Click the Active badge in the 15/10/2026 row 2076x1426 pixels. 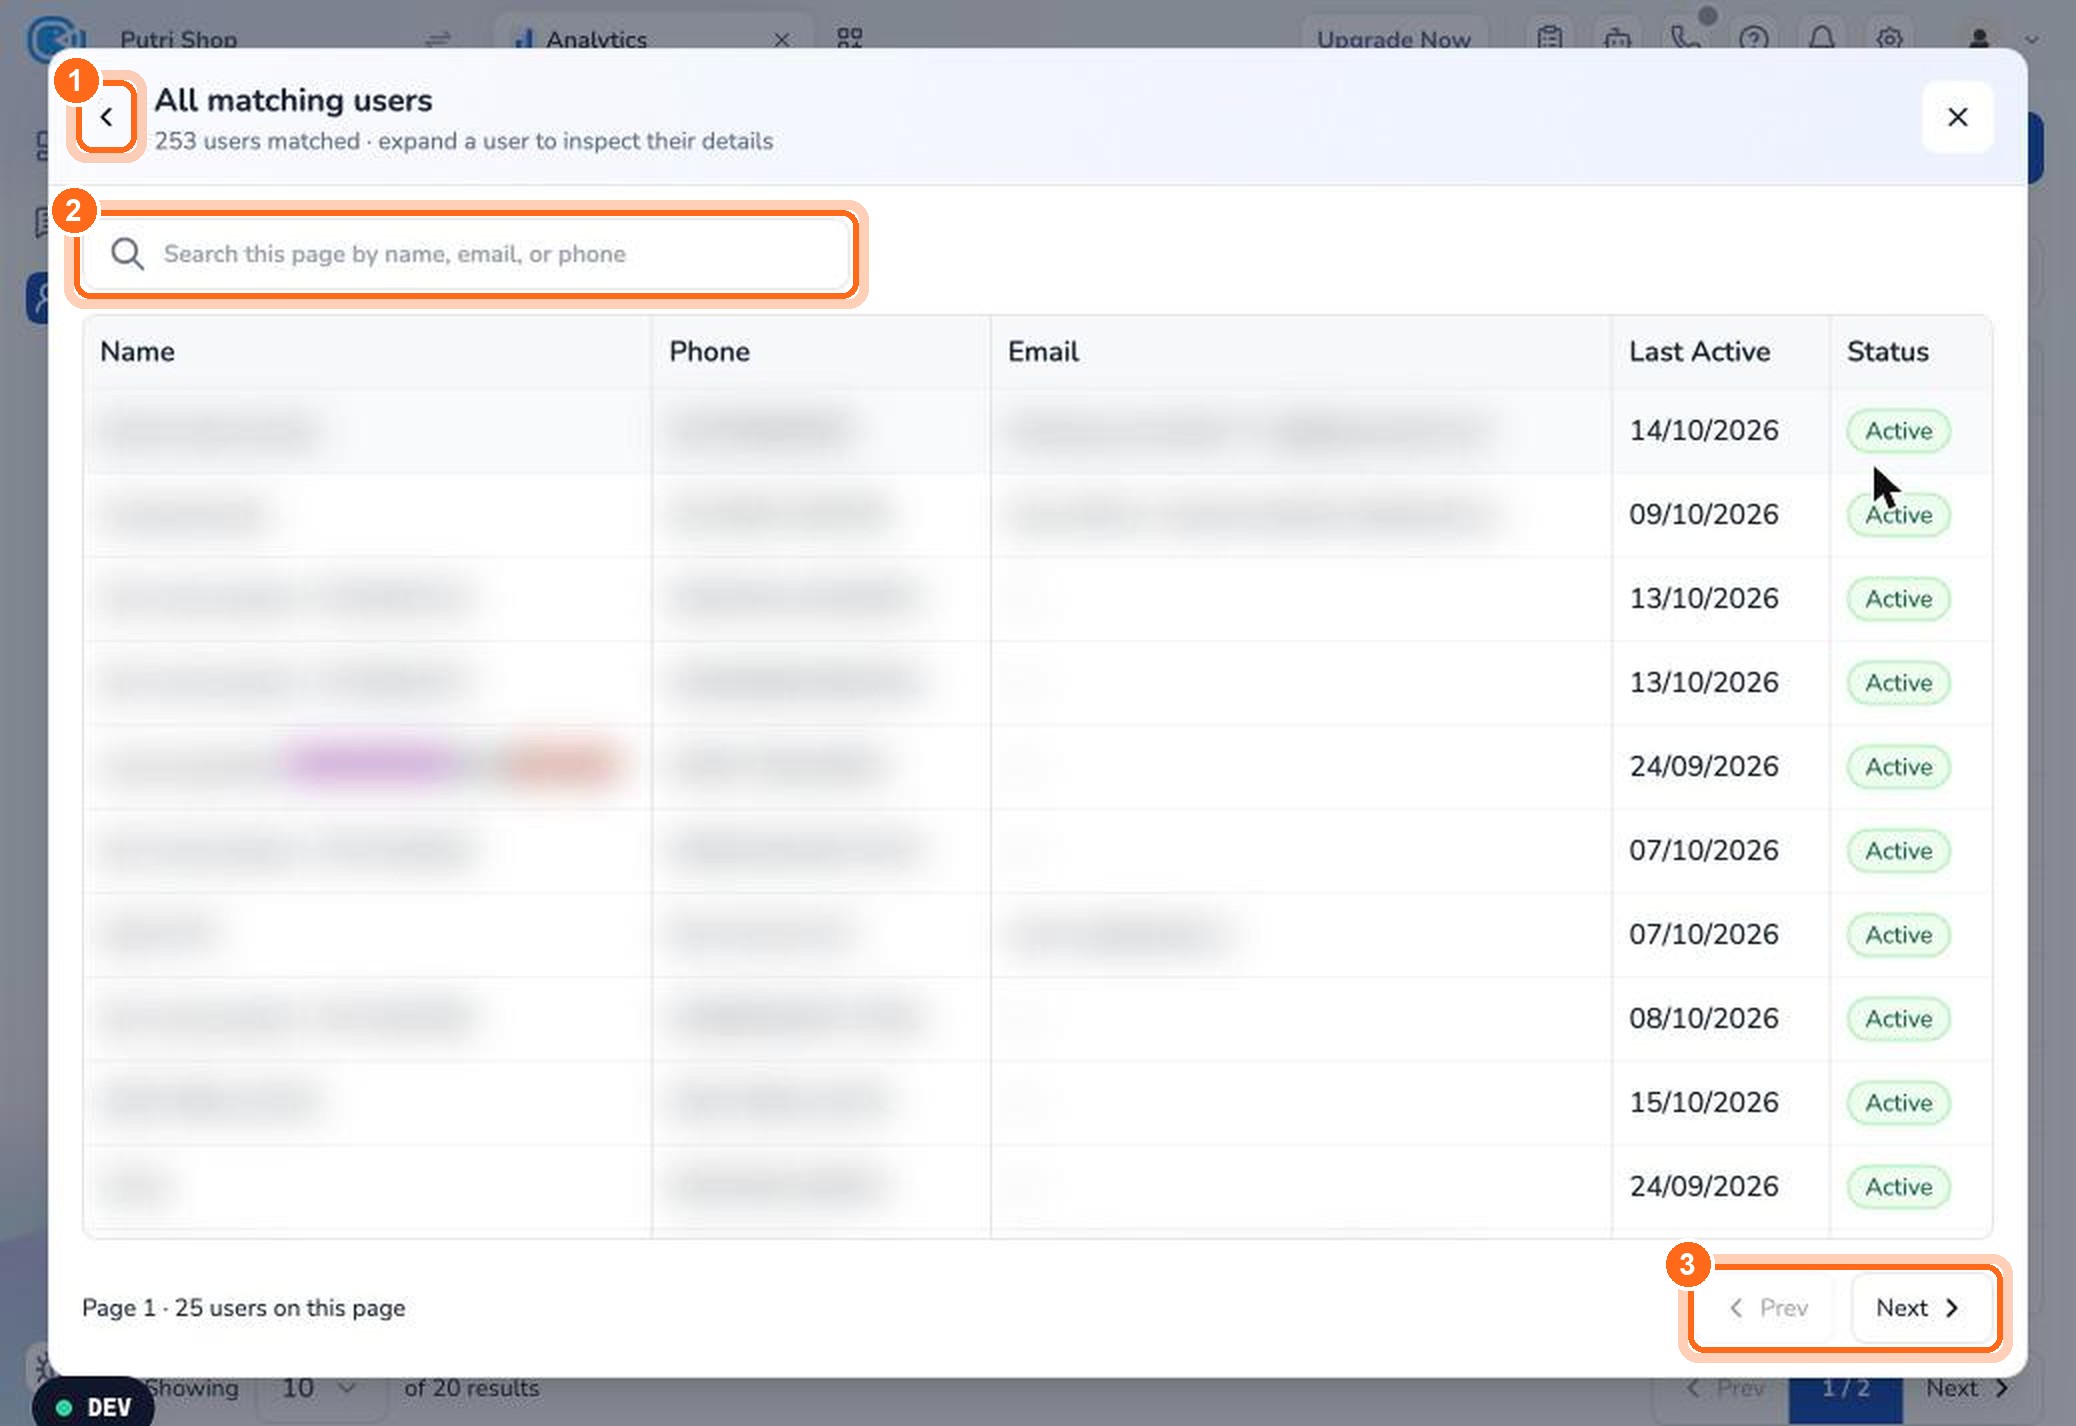point(1898,1103)
